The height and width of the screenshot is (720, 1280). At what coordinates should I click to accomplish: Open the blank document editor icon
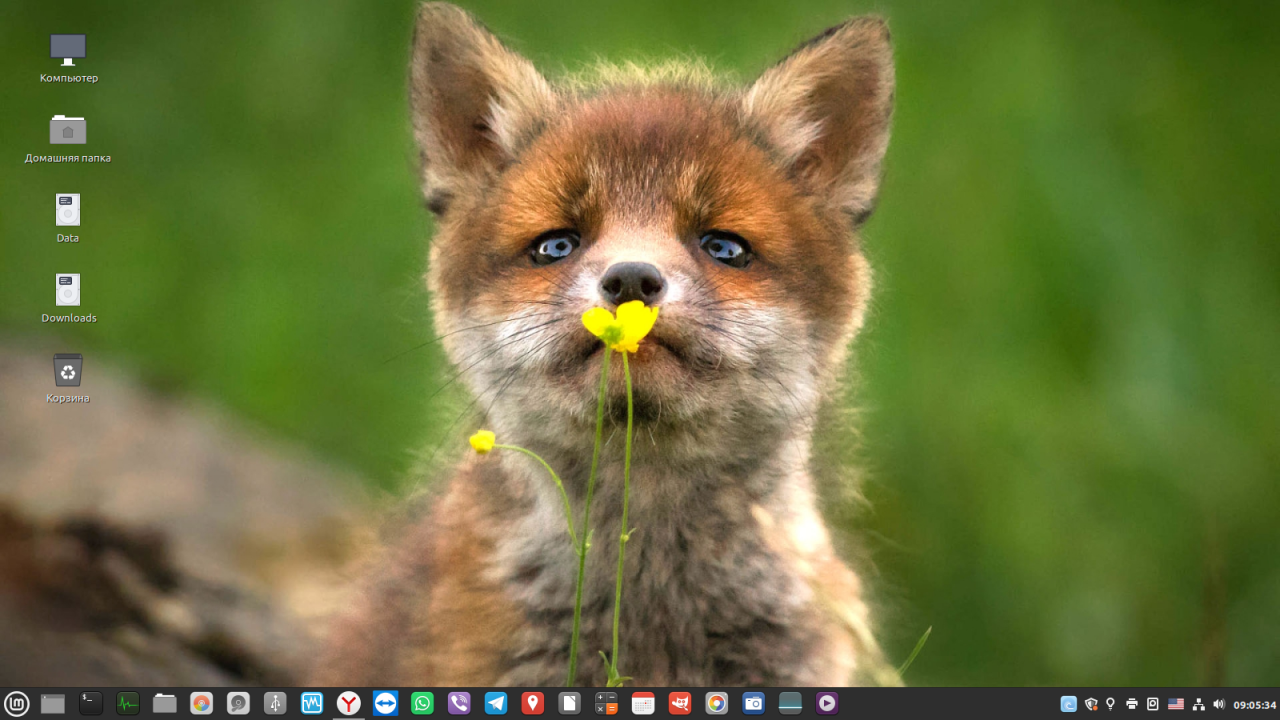(x=569, y=704)
